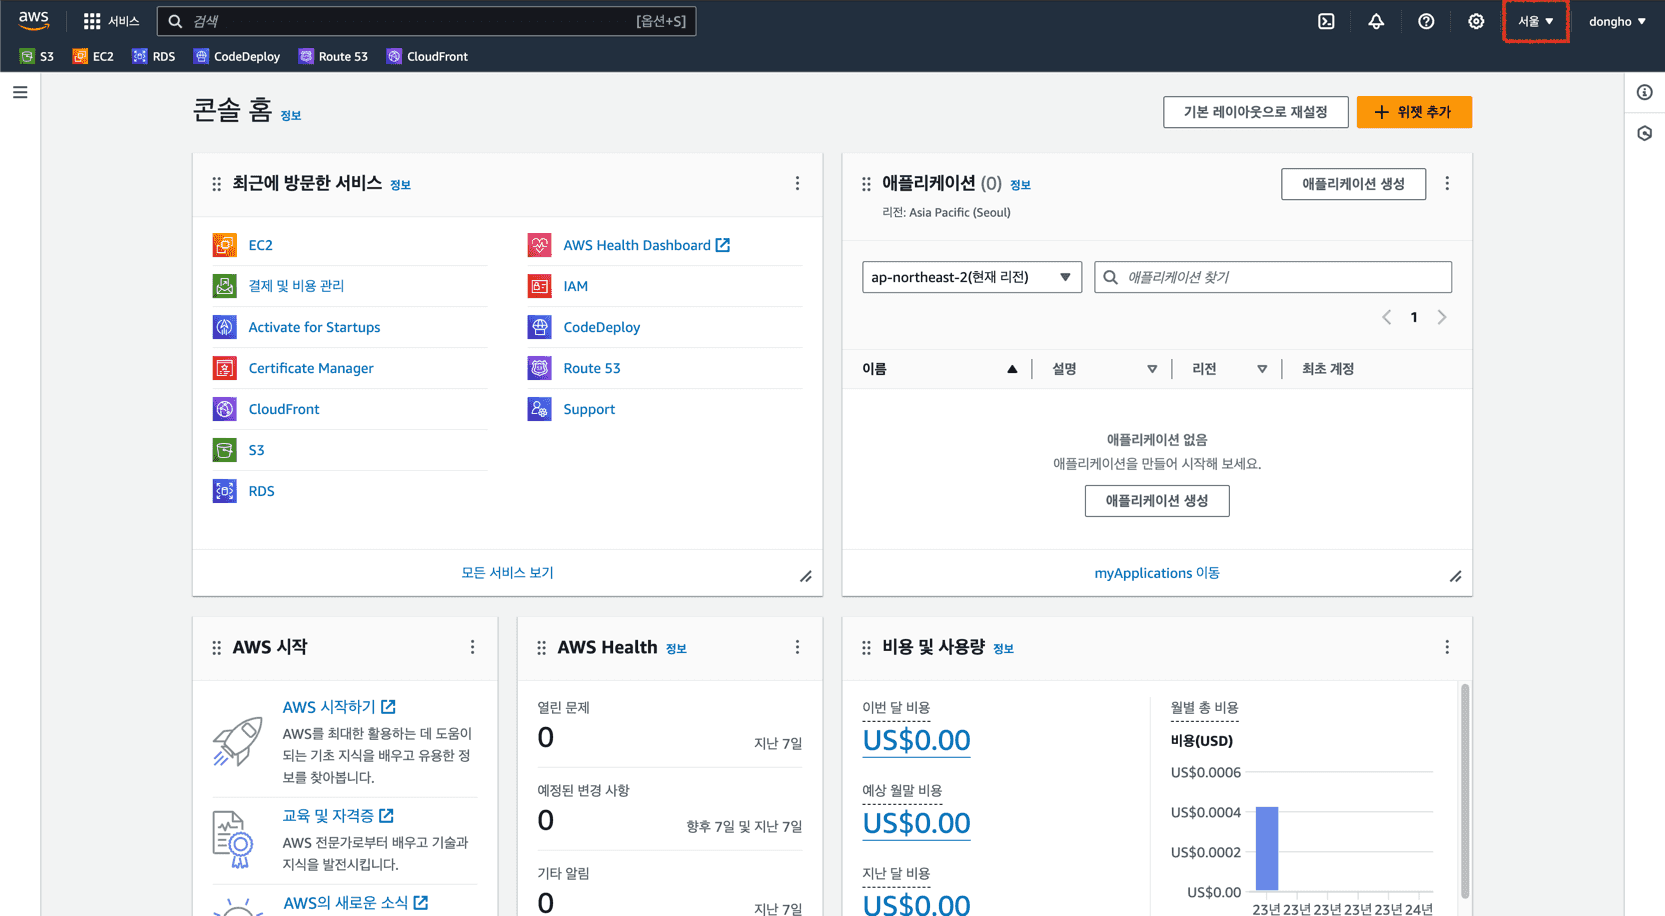Image resolution: width=1665 pixels, height=916 pixels.
Task: Click 정보 link next to 비용 및 사용량
Action: click(1003, 649)
